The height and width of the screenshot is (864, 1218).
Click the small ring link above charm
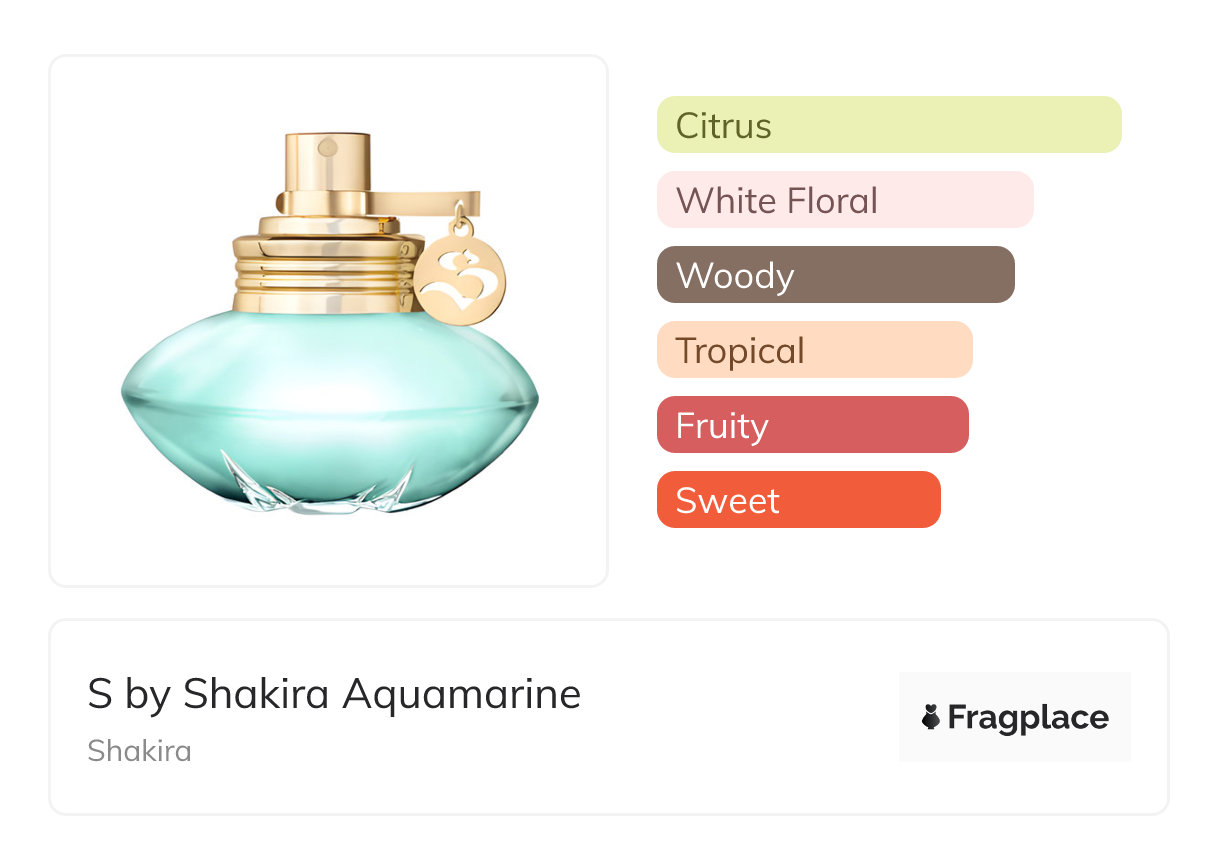[x=460, y=220]
